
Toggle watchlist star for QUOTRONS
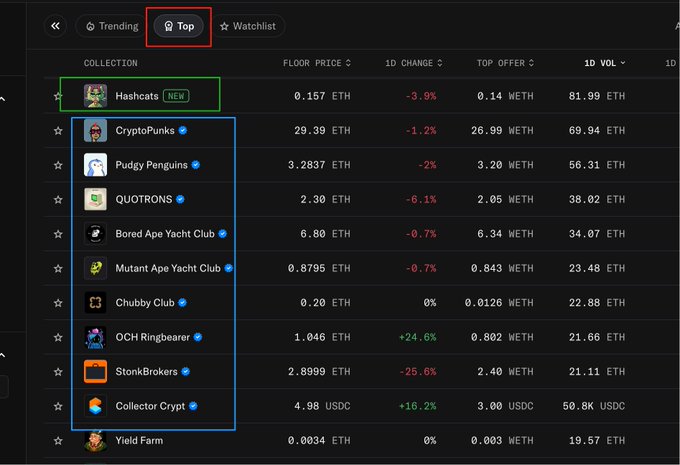58,200
